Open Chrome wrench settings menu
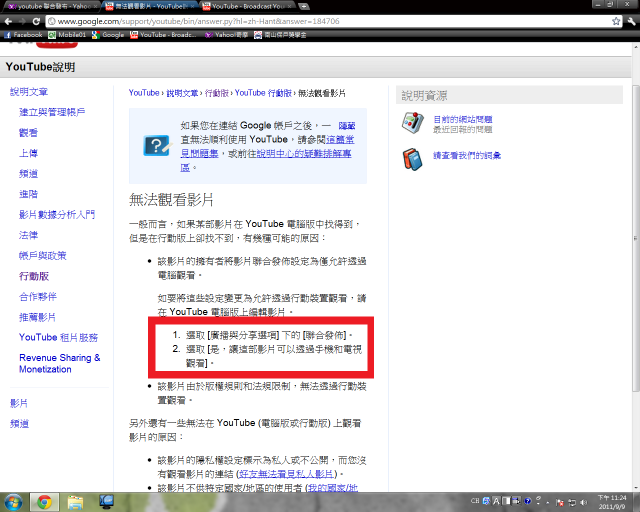 (x=631, y=21)
